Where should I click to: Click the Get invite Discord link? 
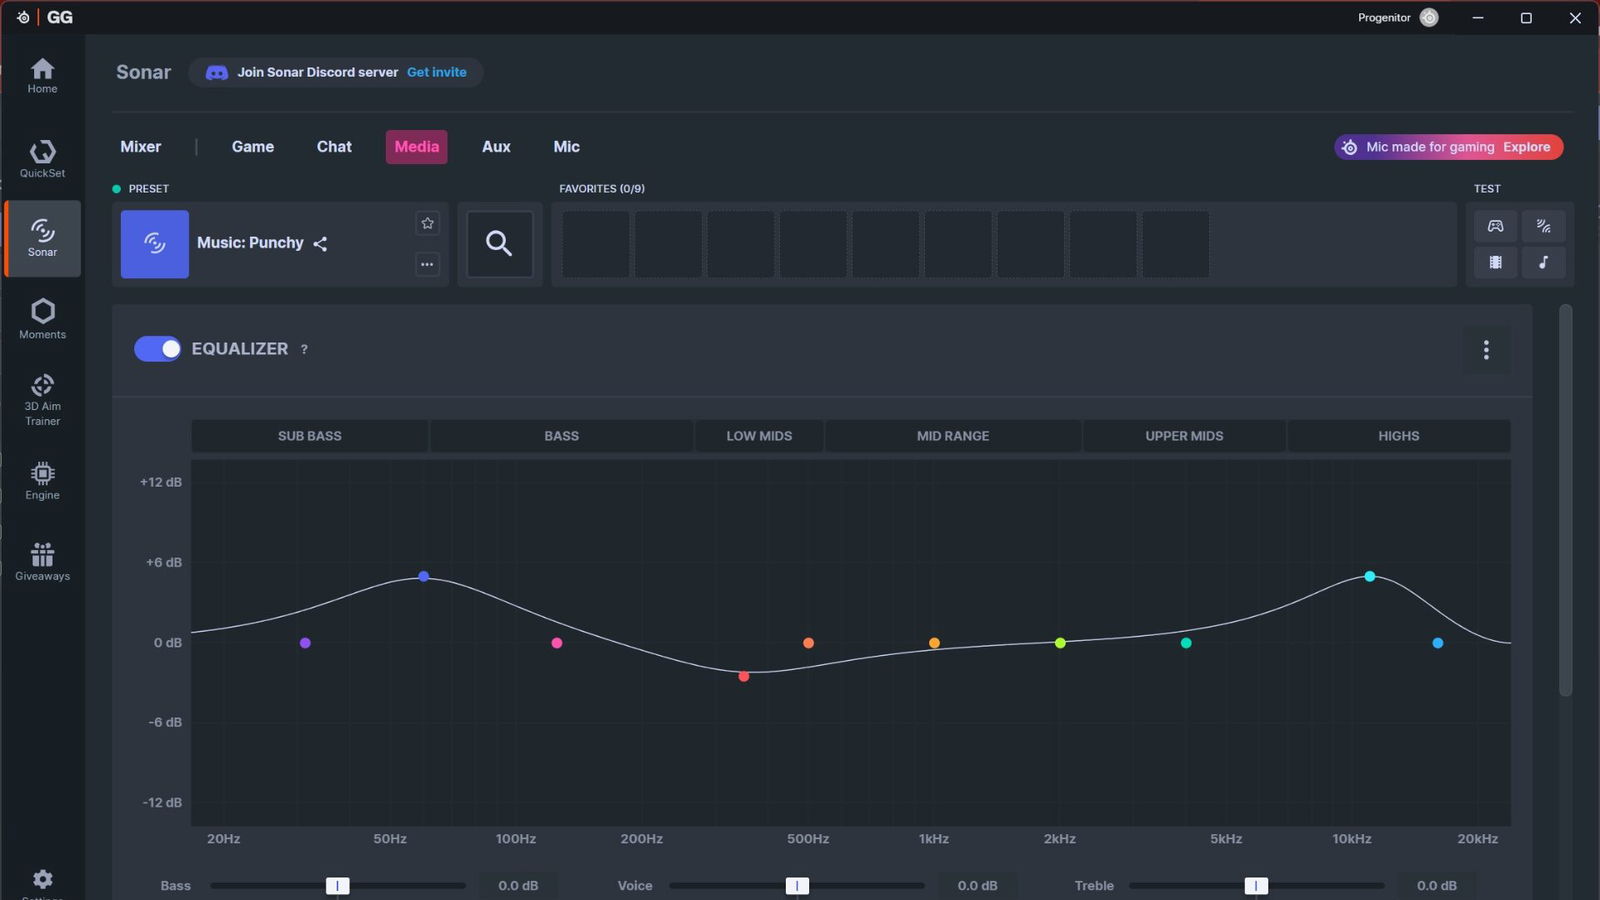(436, 72)
